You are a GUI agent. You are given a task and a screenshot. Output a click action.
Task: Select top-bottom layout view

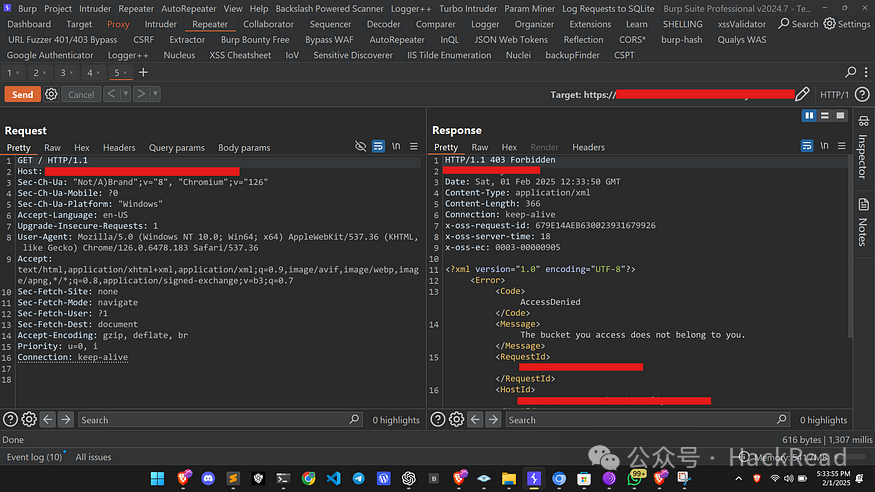[825, 115]
